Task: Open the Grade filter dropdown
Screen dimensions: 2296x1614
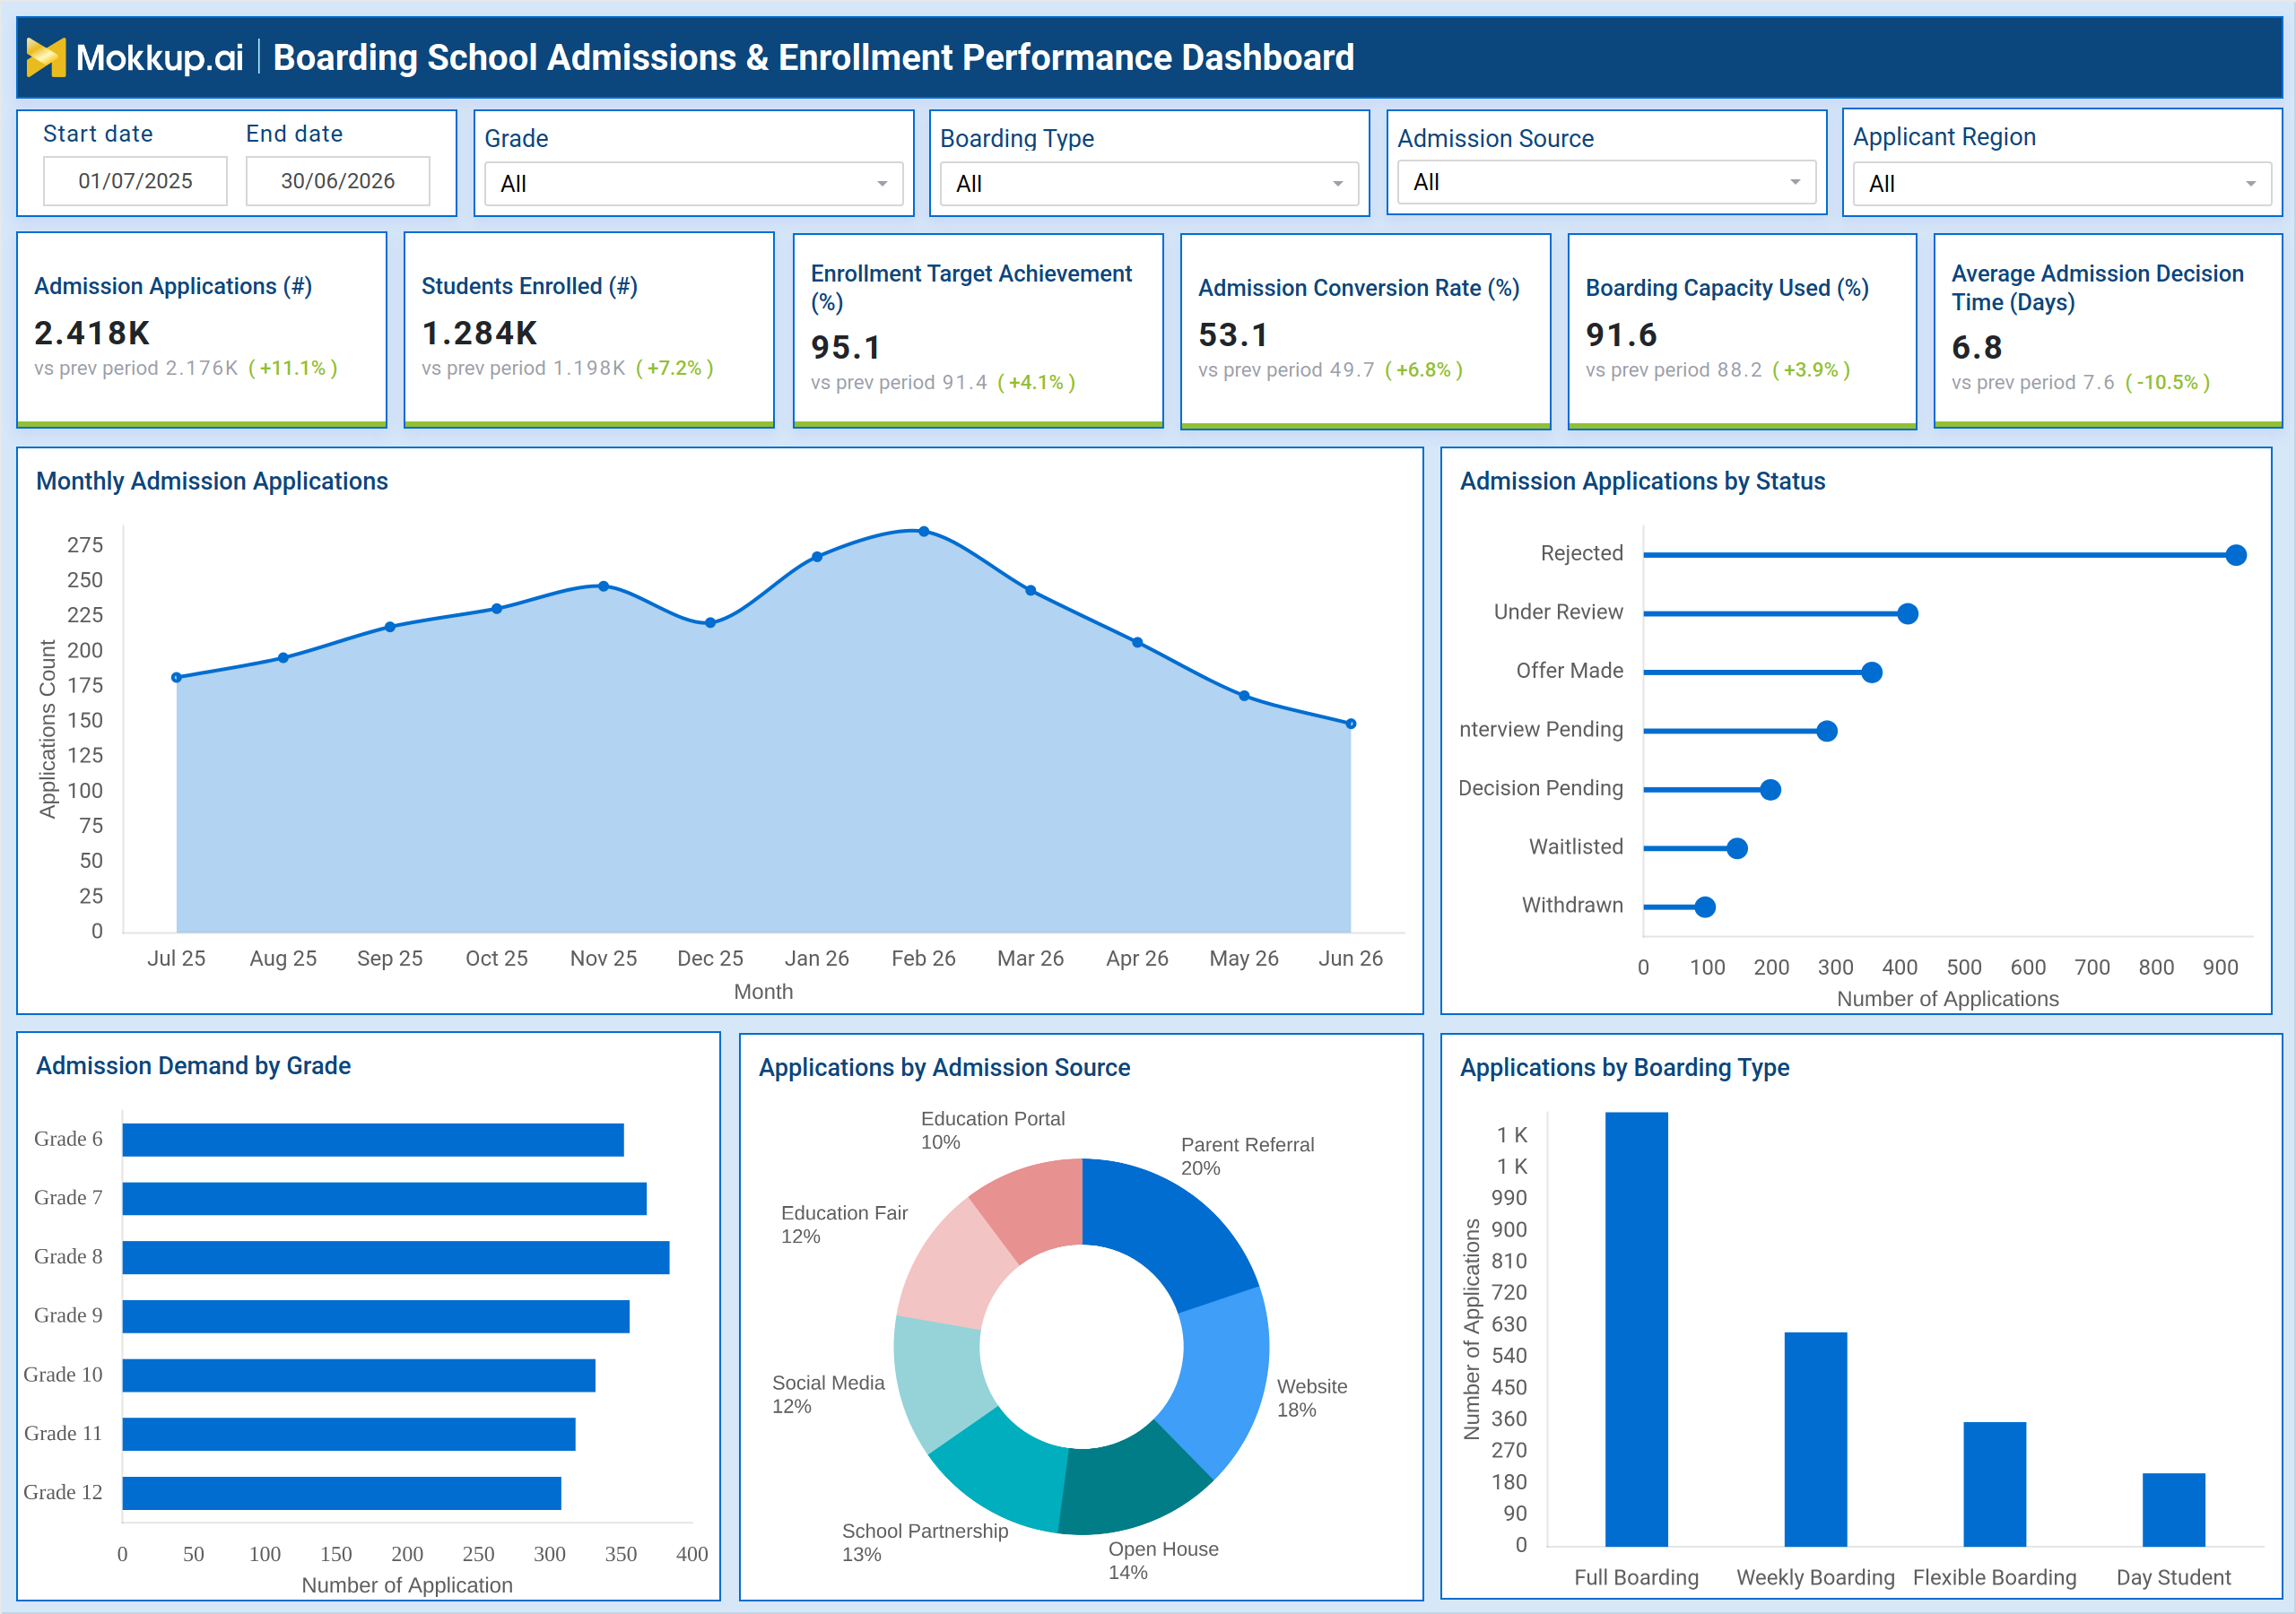Action: tap(693, 184)
